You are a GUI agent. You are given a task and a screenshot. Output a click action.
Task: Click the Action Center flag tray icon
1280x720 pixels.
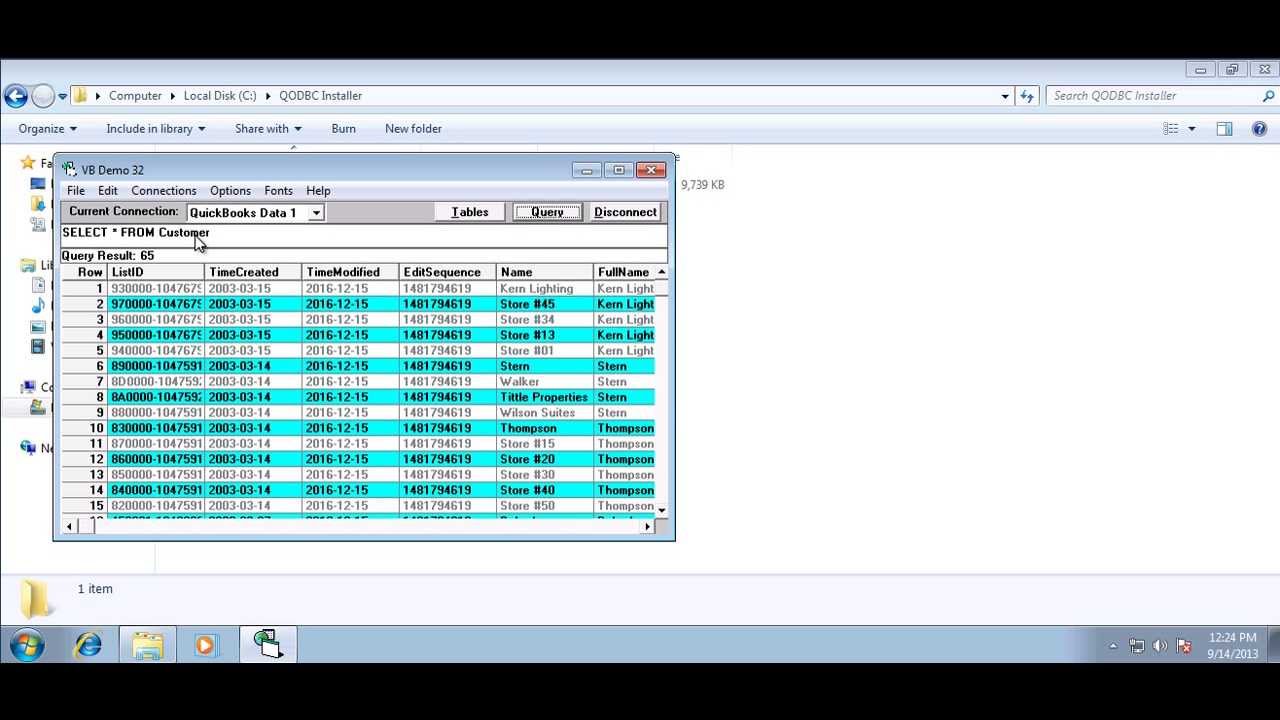(1184, 646)
